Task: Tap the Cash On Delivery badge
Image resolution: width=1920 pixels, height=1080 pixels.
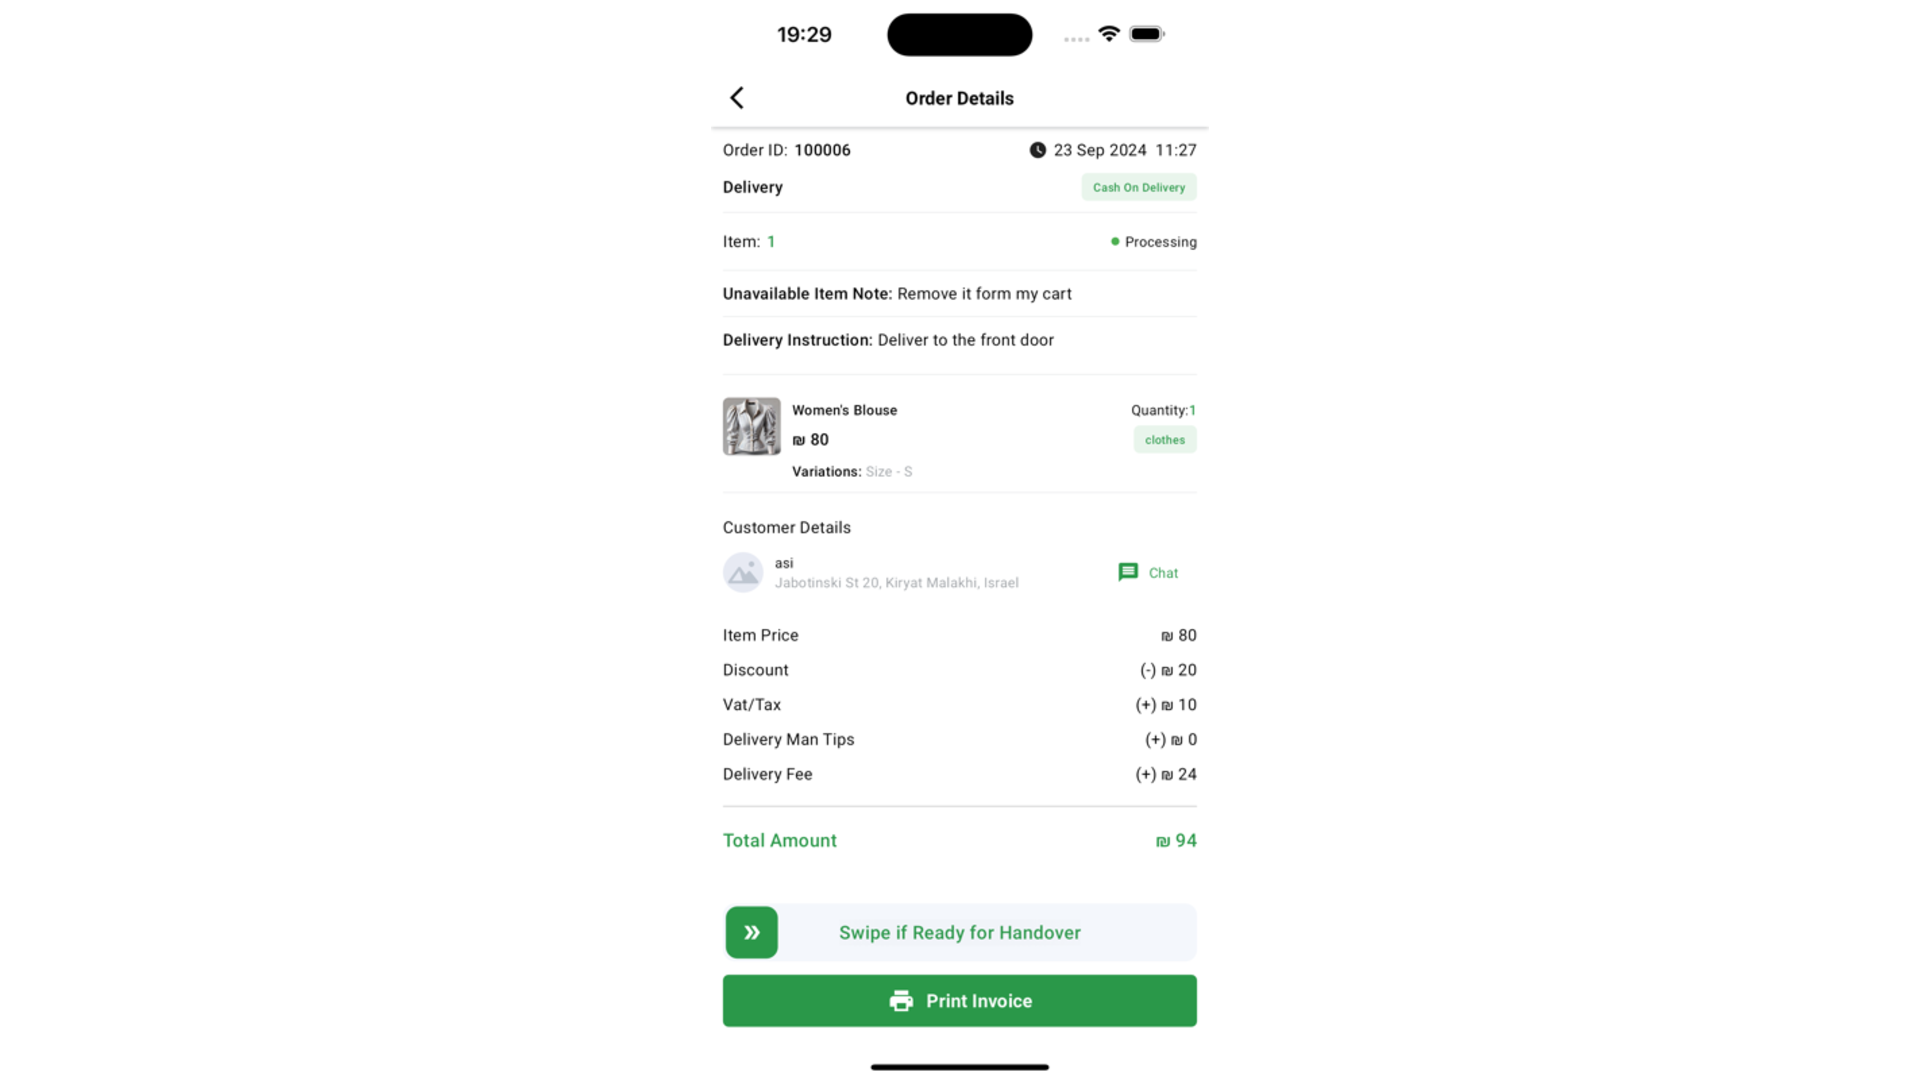Action: point(1139,187)
